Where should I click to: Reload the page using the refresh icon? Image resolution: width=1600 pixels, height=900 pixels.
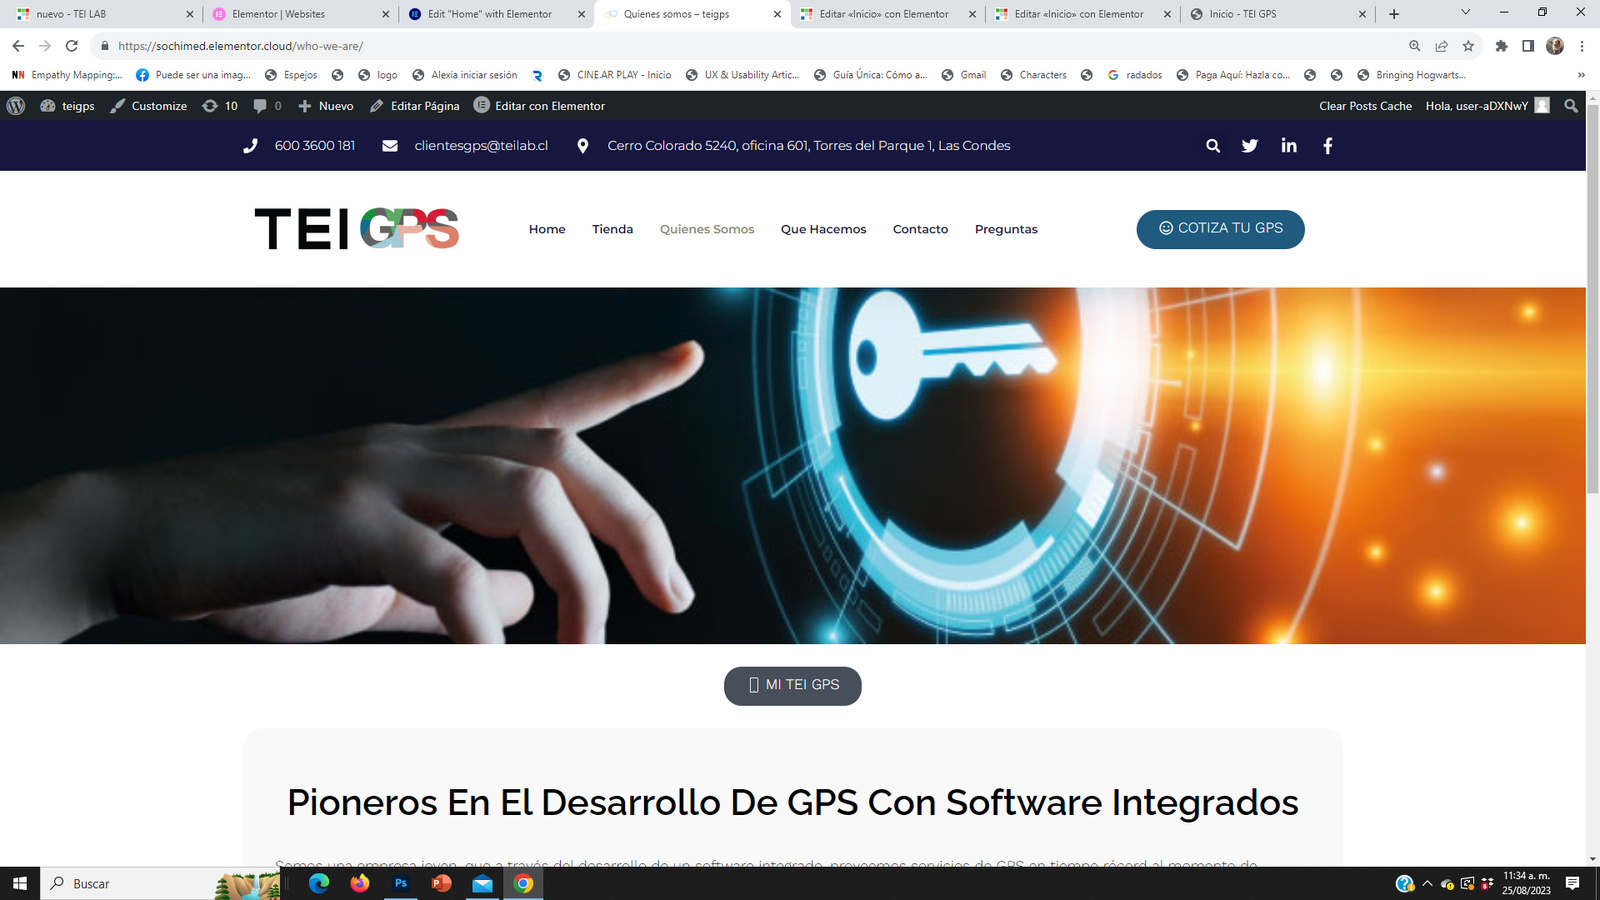coord(72,46)
